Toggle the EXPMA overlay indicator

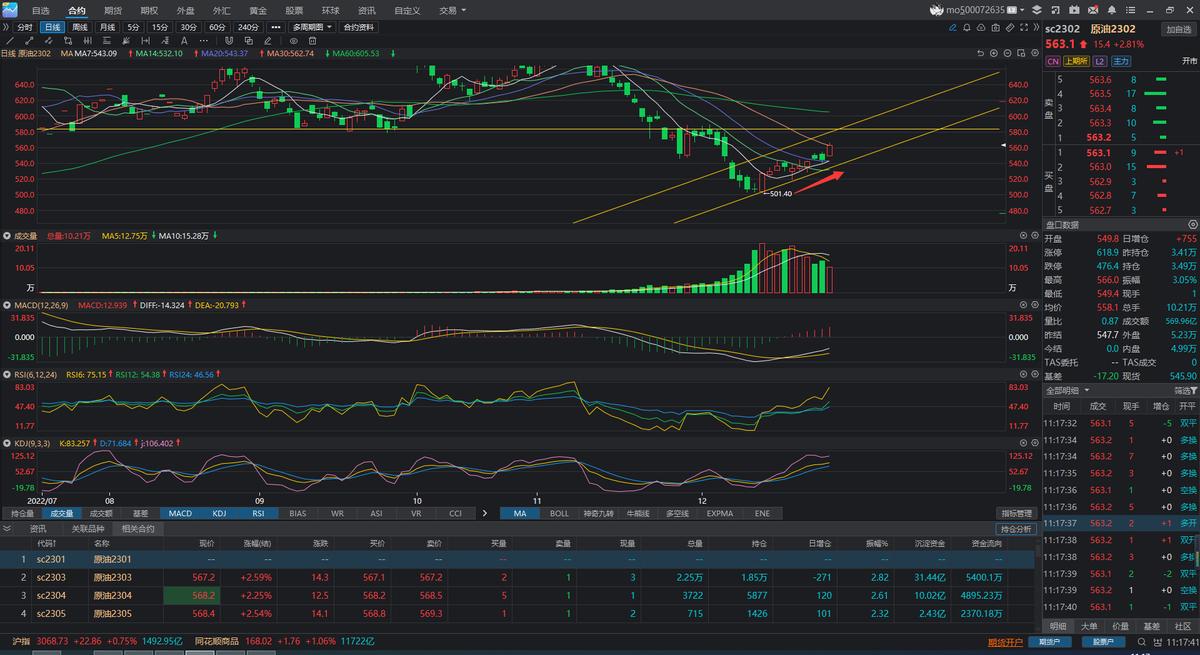coord(719,513)
